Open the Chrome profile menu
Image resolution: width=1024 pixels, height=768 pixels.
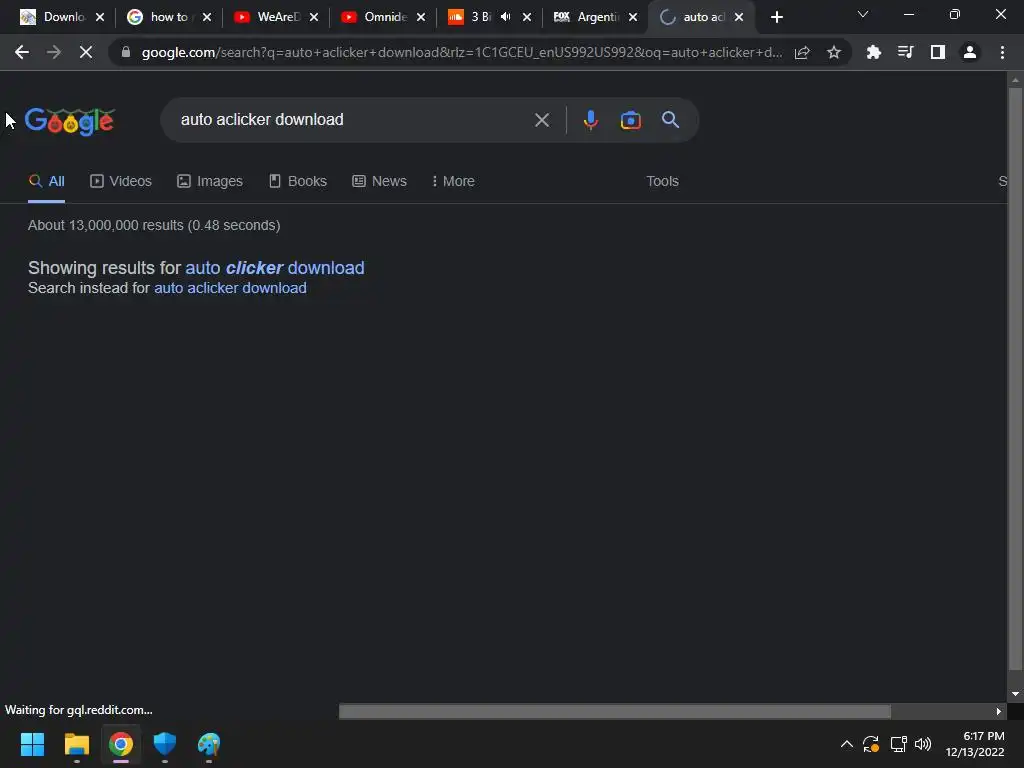[970, 52]
